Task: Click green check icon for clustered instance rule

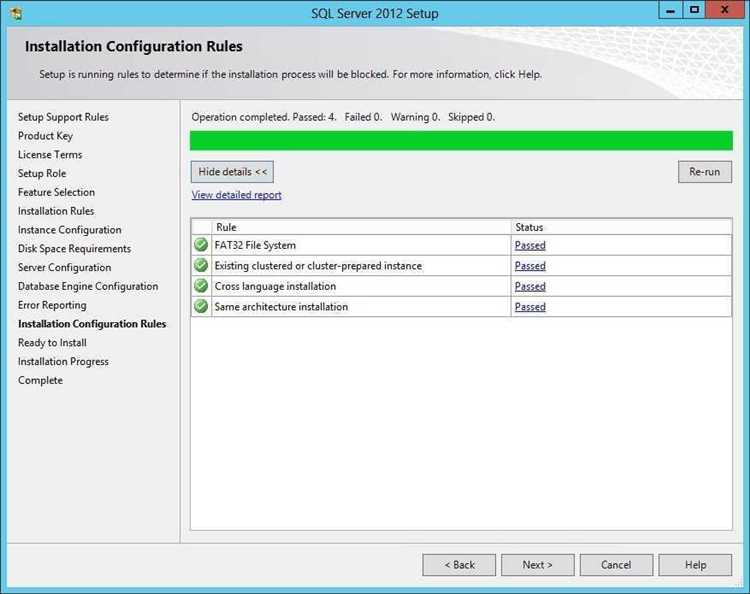Action: click(x=201, y=266)
